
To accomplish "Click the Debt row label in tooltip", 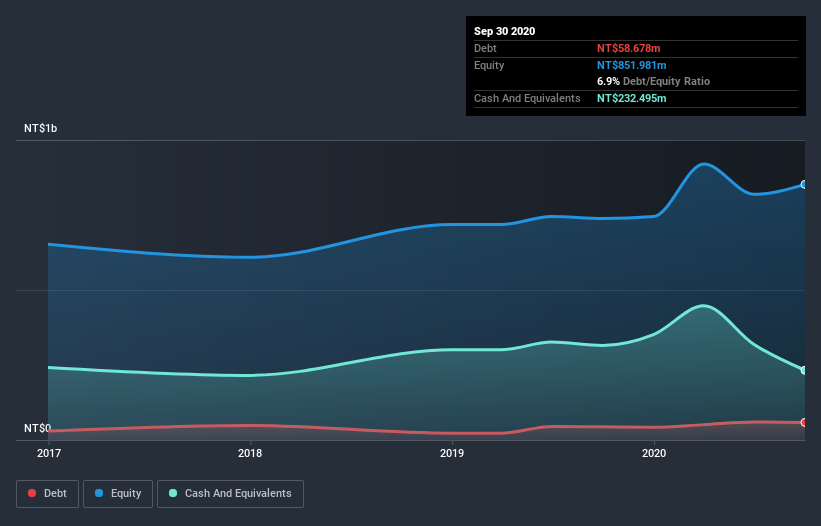I will tap(485, 48).
